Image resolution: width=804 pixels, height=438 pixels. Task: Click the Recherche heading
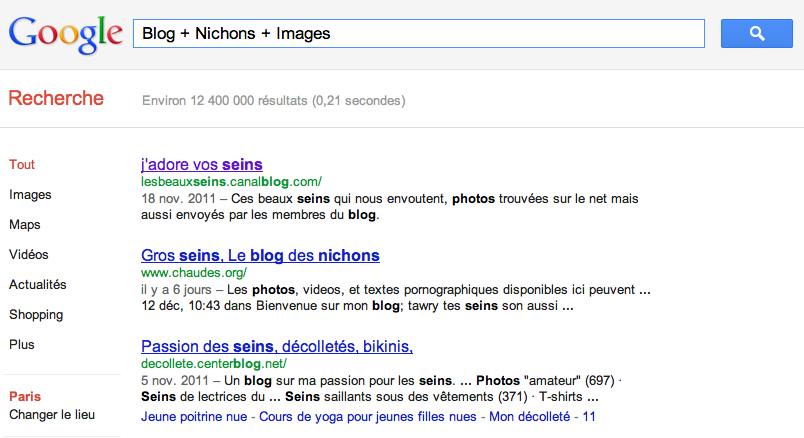point(56,98)
